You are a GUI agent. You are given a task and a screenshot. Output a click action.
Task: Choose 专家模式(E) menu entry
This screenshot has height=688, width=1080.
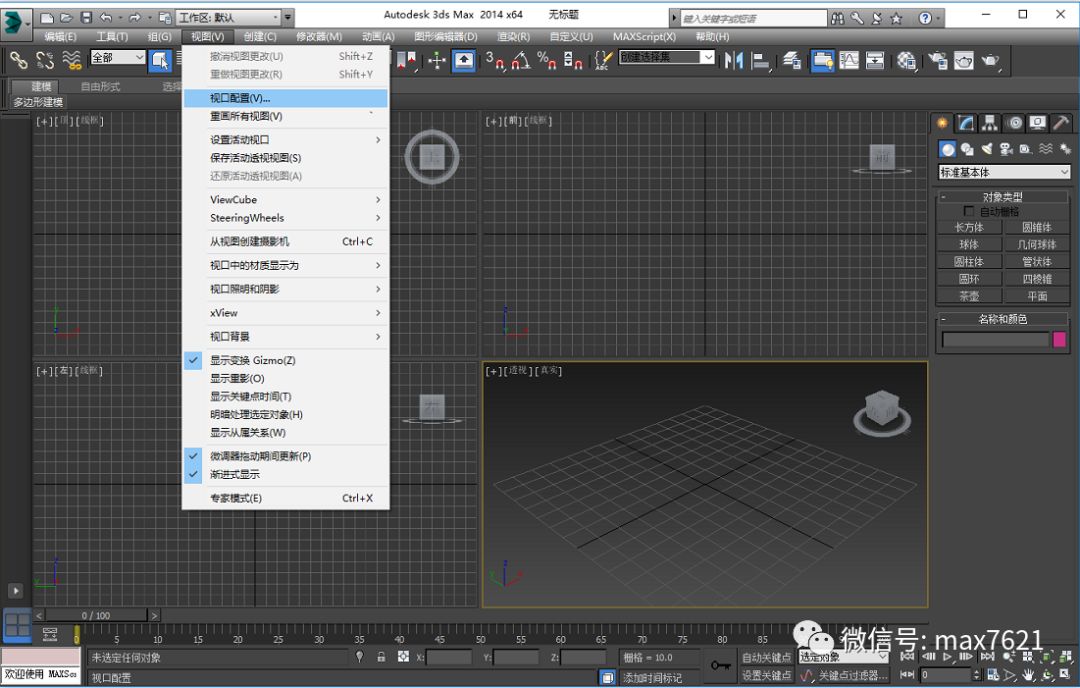(286, 498)
